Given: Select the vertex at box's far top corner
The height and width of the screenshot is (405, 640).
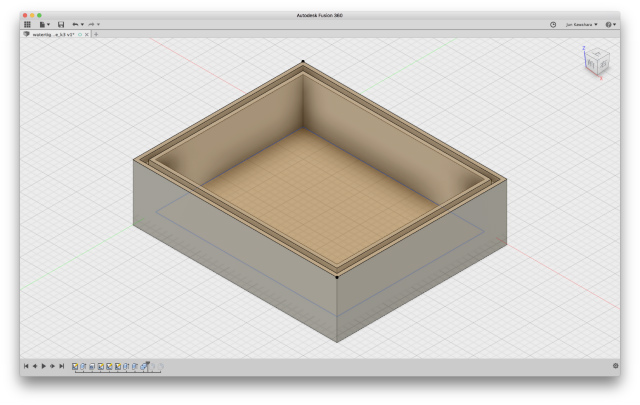Looking at the screenshot, I should (303, 61).
